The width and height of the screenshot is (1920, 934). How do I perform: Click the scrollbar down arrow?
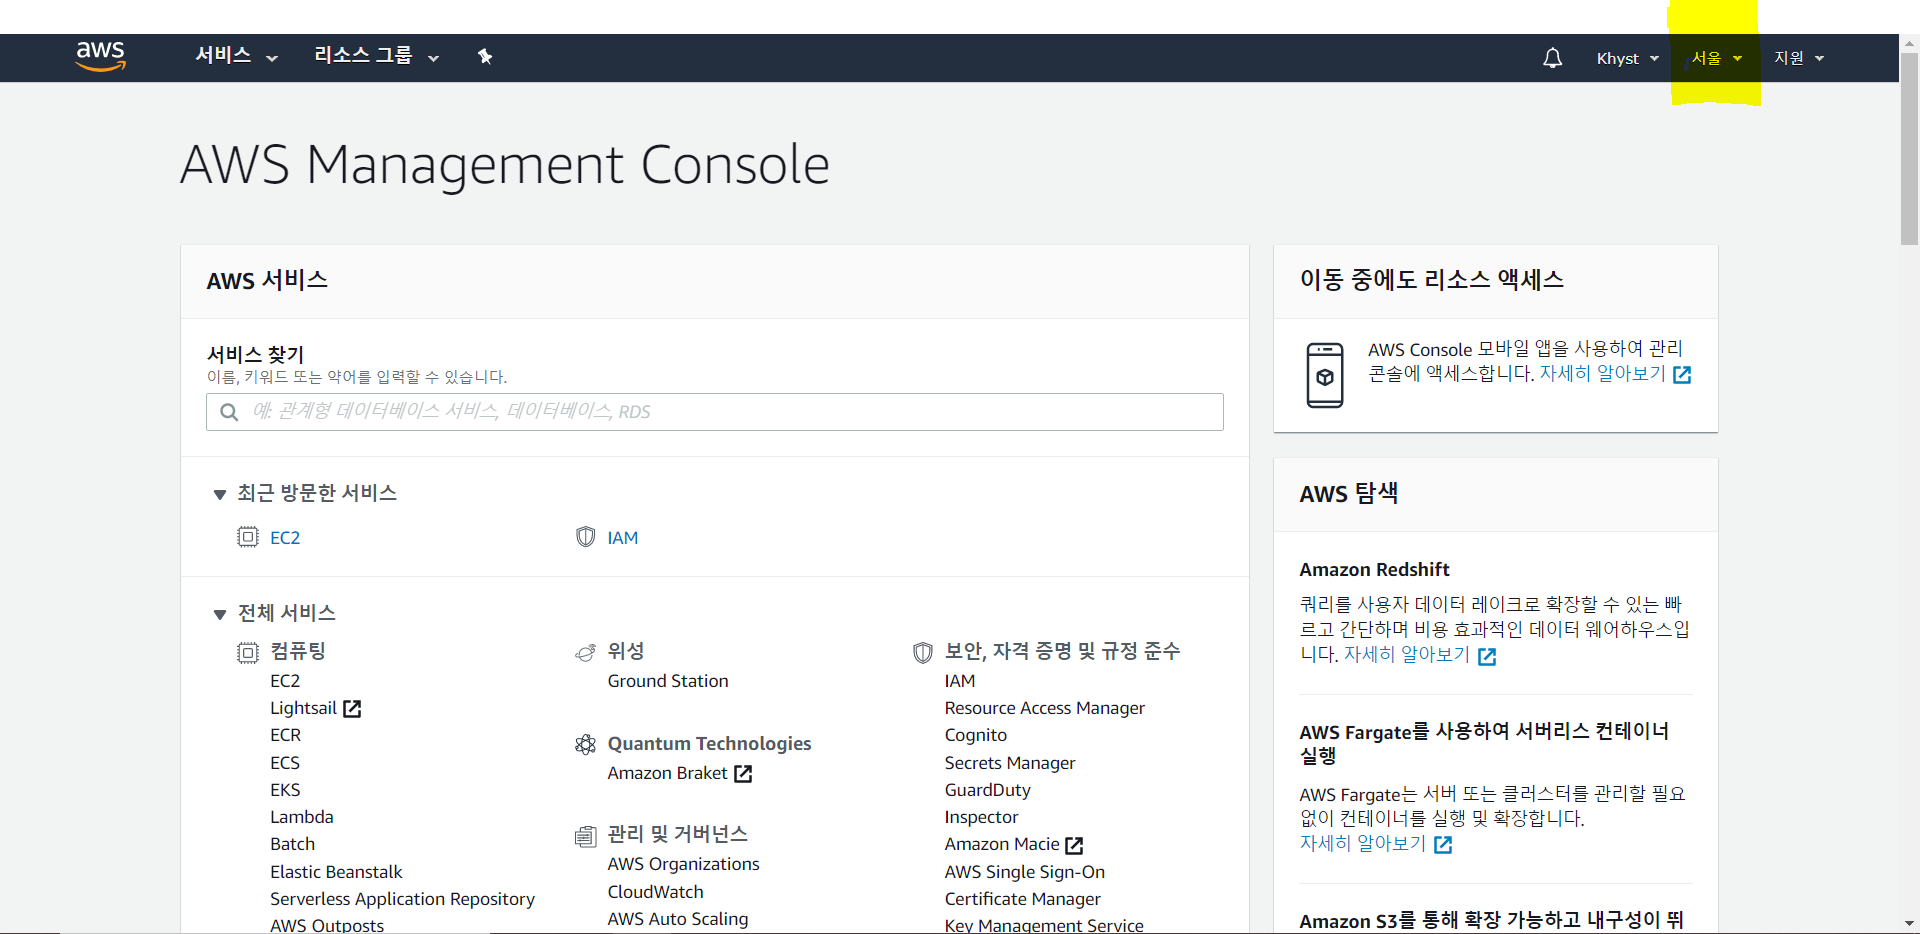1909,924
